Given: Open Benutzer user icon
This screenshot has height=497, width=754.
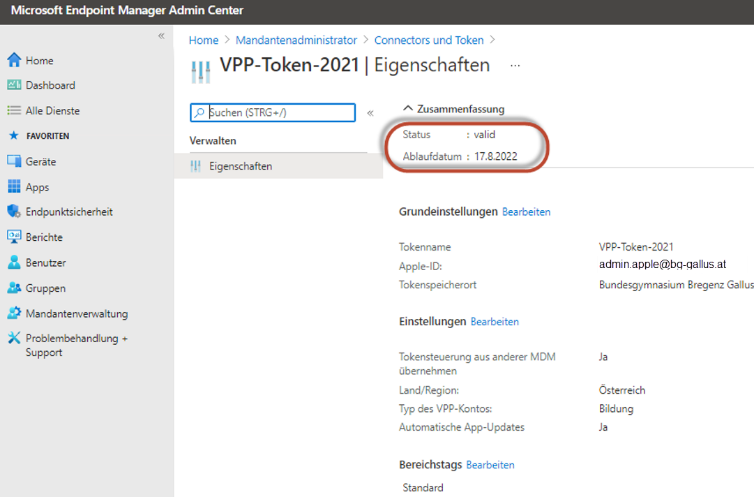Looking at the screenshot, I should coord(14,263).
